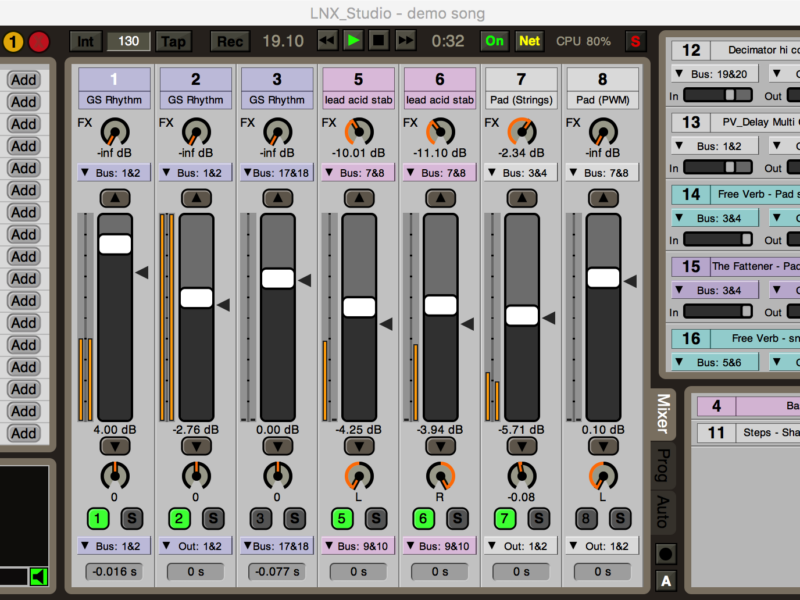Open channel 3 Bus: 17&18 input dropdown

277,173
